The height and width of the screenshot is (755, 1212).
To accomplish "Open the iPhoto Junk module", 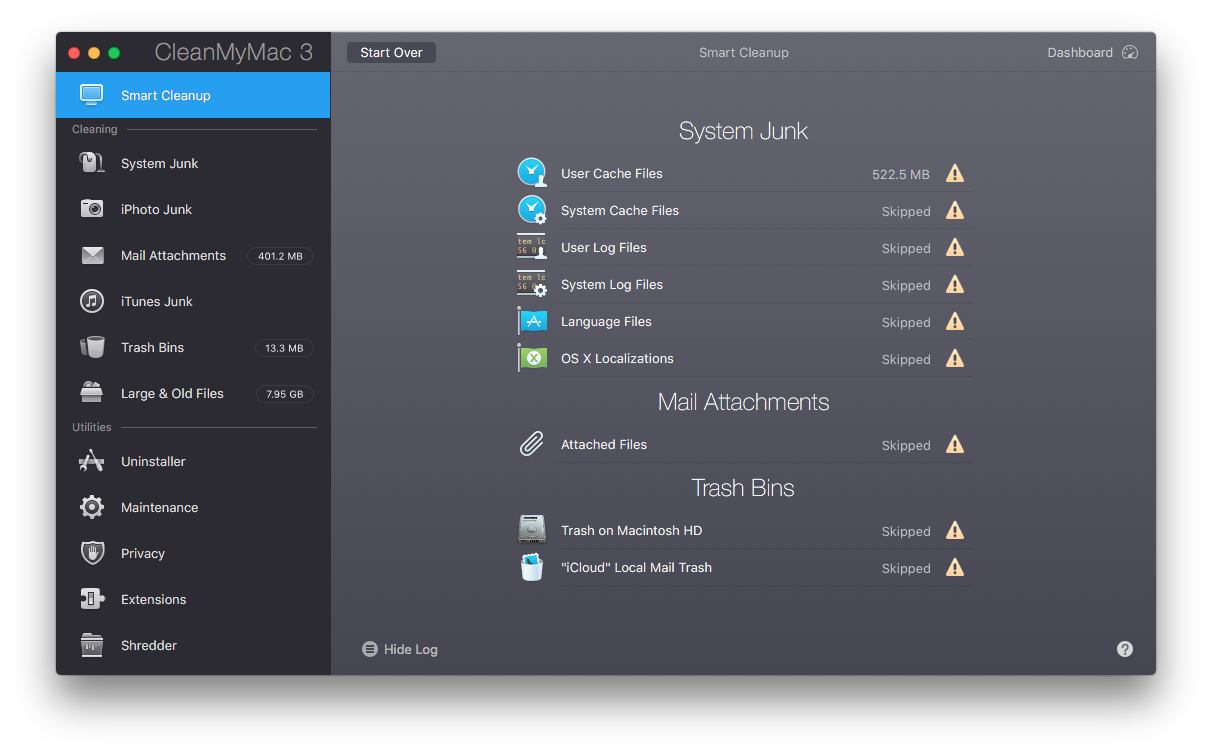I will click(x=193, y=209).
